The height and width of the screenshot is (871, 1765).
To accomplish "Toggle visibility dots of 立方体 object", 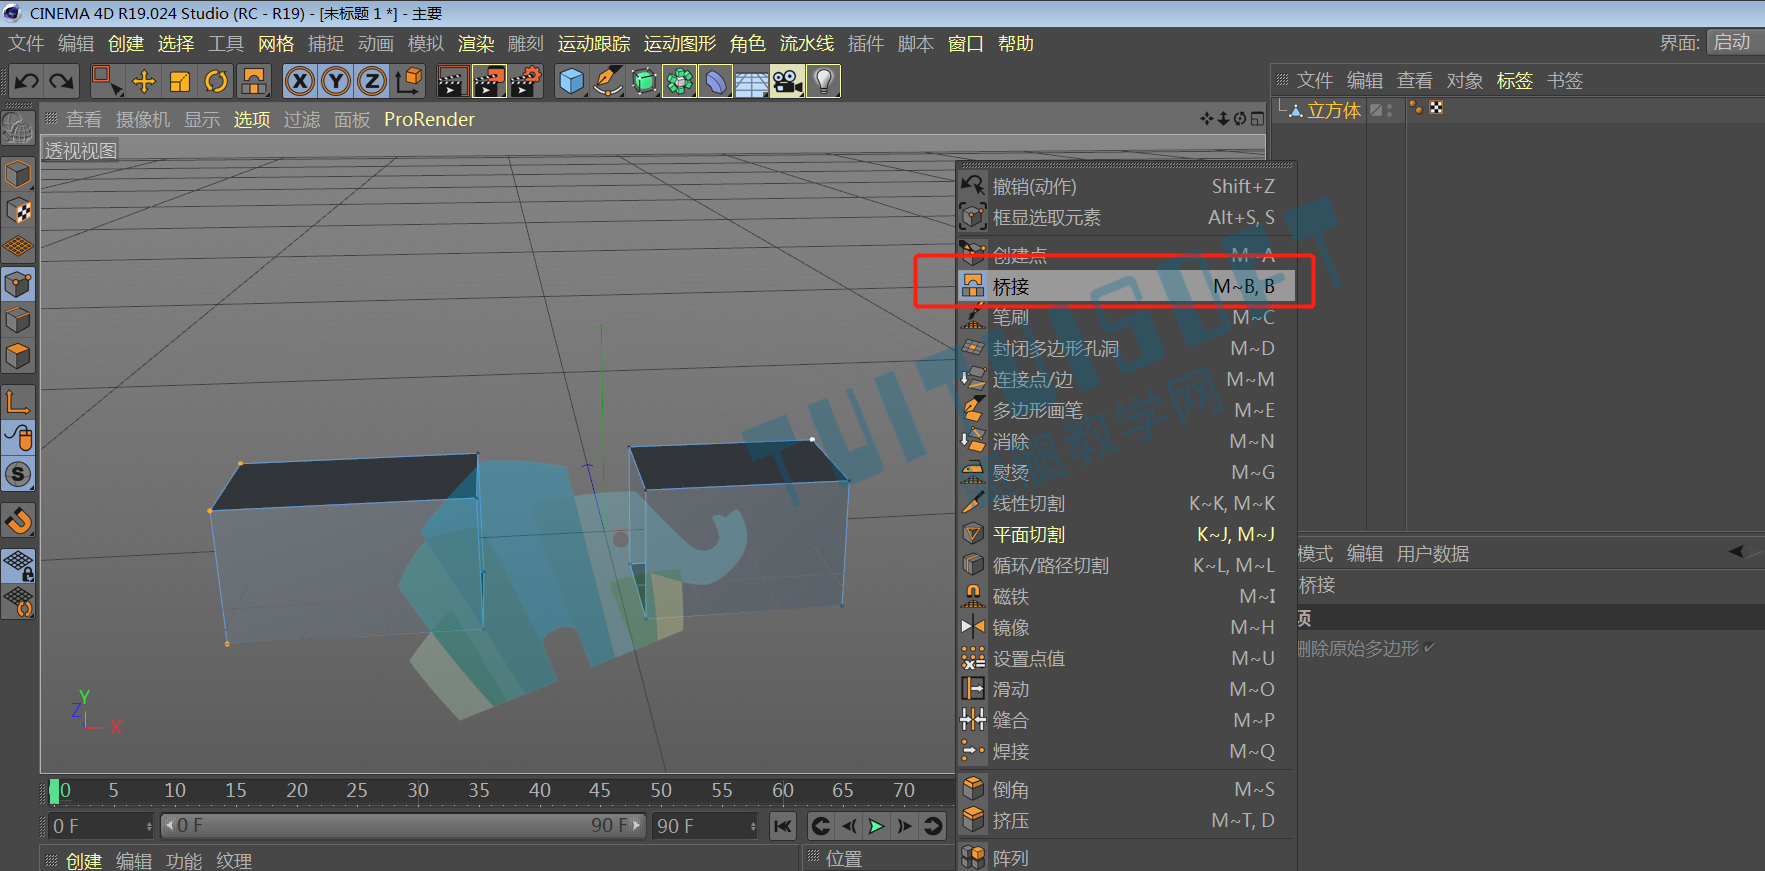I will [x=1390, y=110].
